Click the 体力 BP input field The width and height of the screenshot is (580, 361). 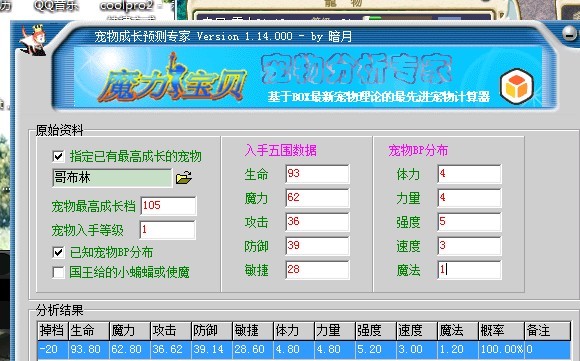469,174
